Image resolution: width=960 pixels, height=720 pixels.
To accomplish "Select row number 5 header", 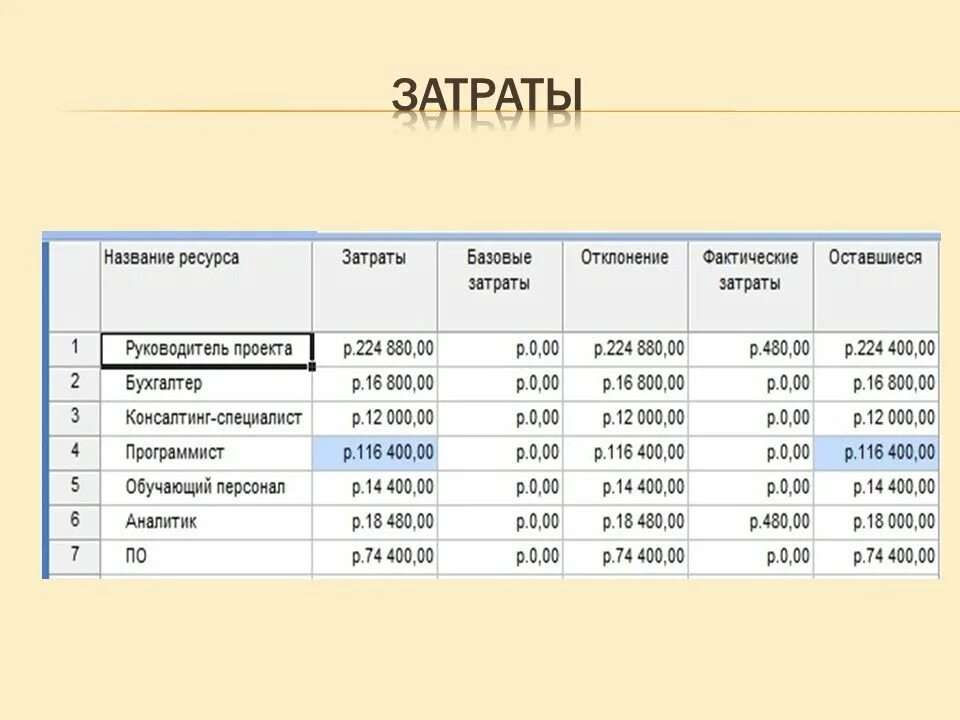I will pos(74,488).
